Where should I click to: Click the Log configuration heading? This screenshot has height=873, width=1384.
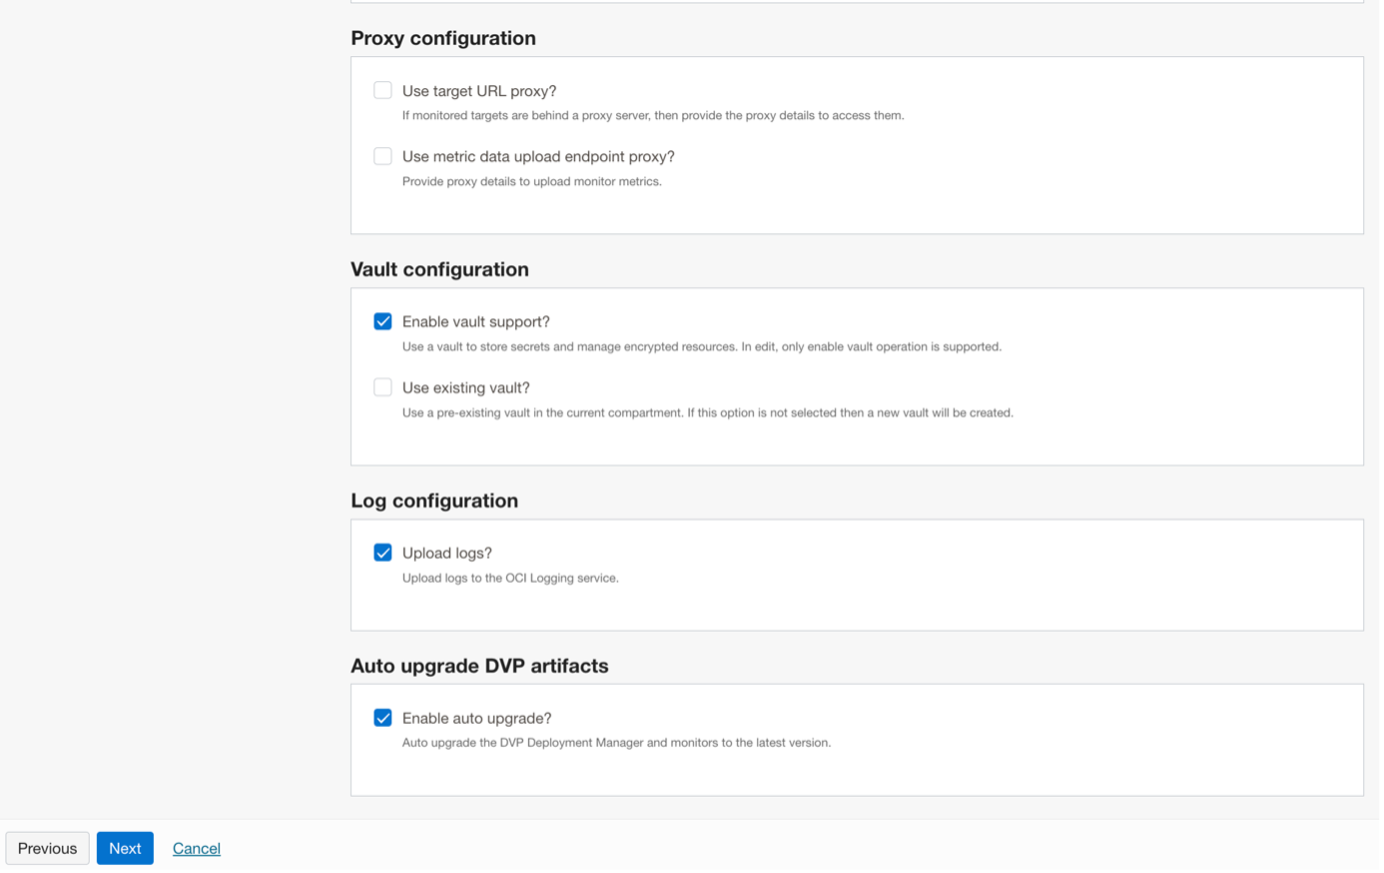434,500
